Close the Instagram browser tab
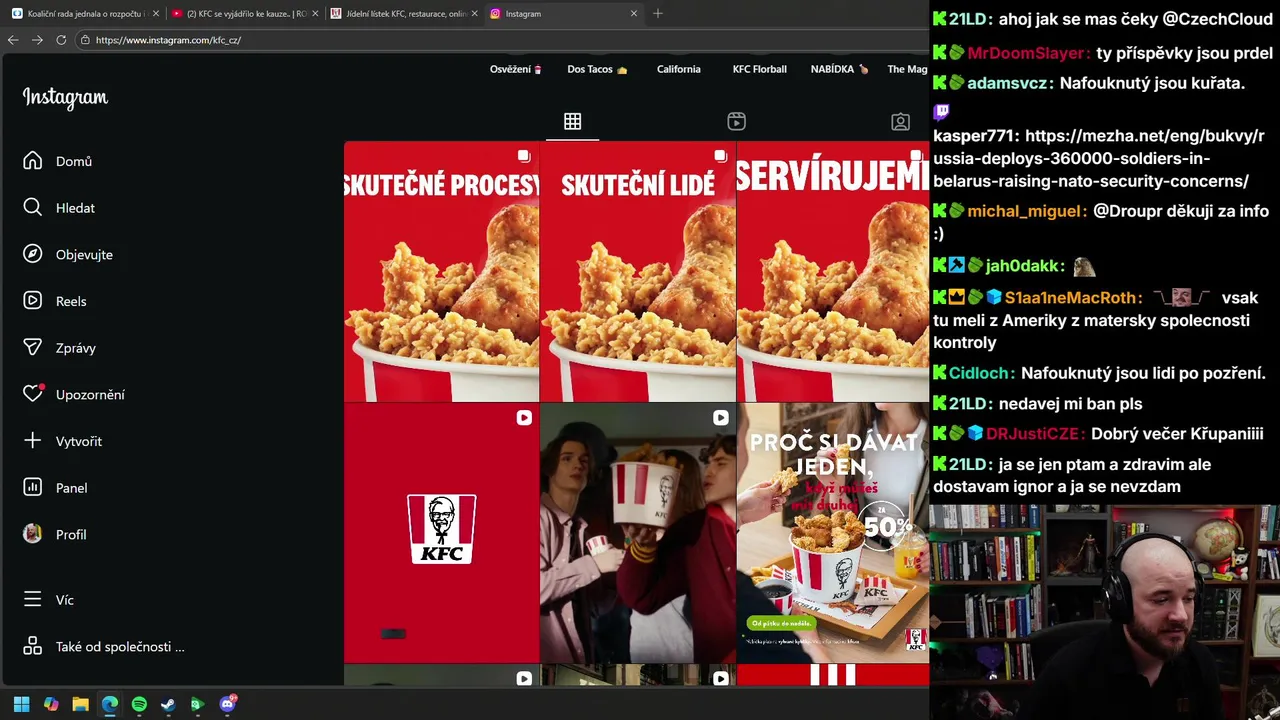Viewport: 1280px width, 720px height. point(633,14)
